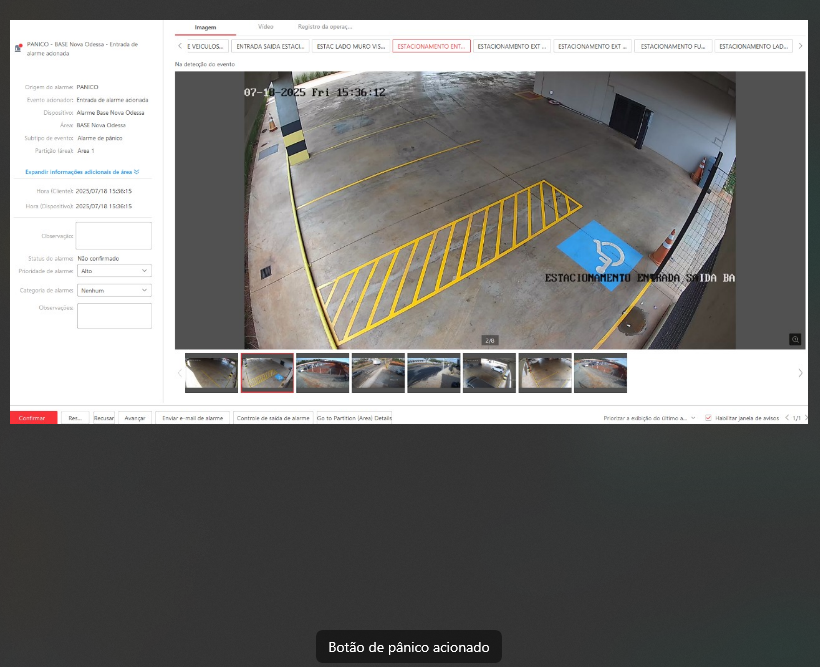Click 'Enviar e-mail de alarme' button
Image resolution: width=820 pixels, height=667 pixels.
point(192,417)
